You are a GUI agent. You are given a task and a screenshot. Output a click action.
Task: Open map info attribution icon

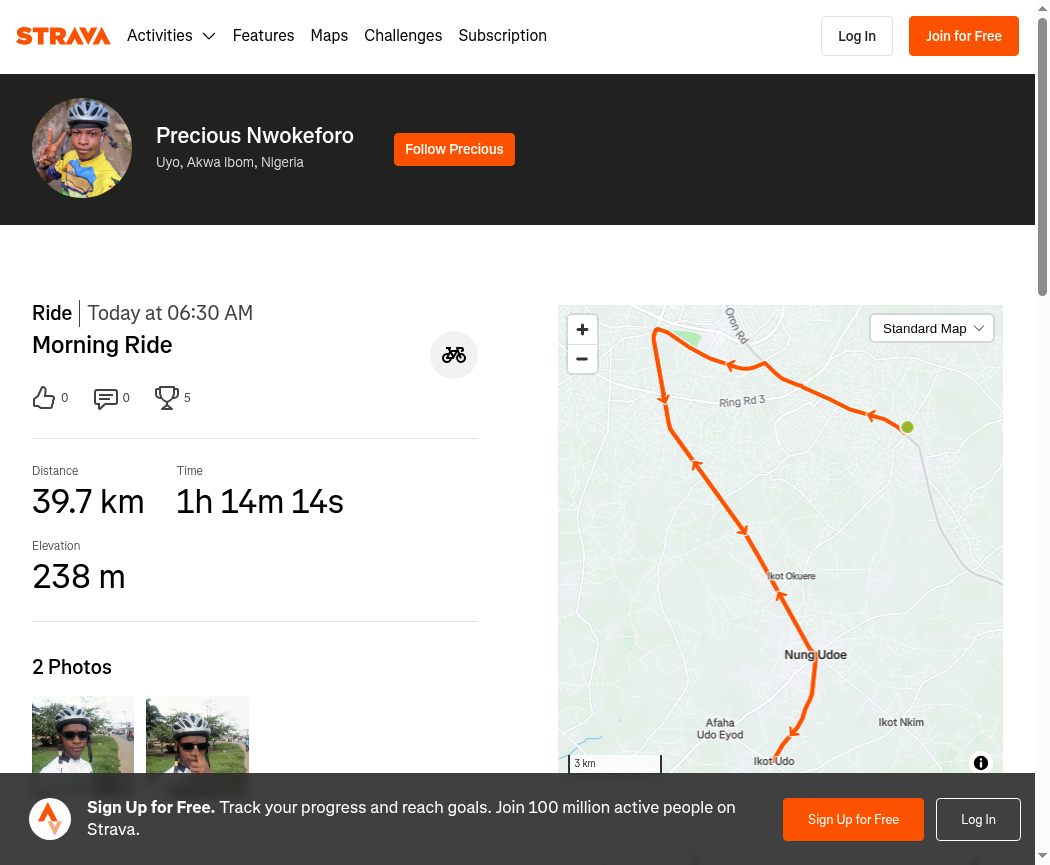tap(981, 763)
